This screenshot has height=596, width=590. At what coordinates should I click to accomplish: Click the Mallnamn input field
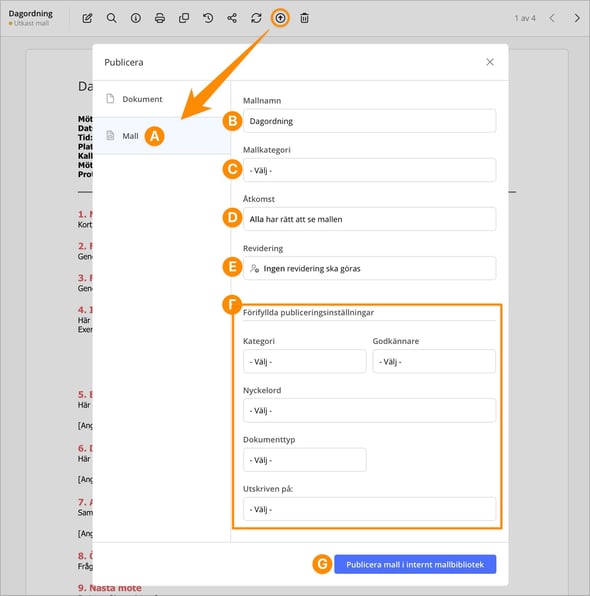coord(370,121)
